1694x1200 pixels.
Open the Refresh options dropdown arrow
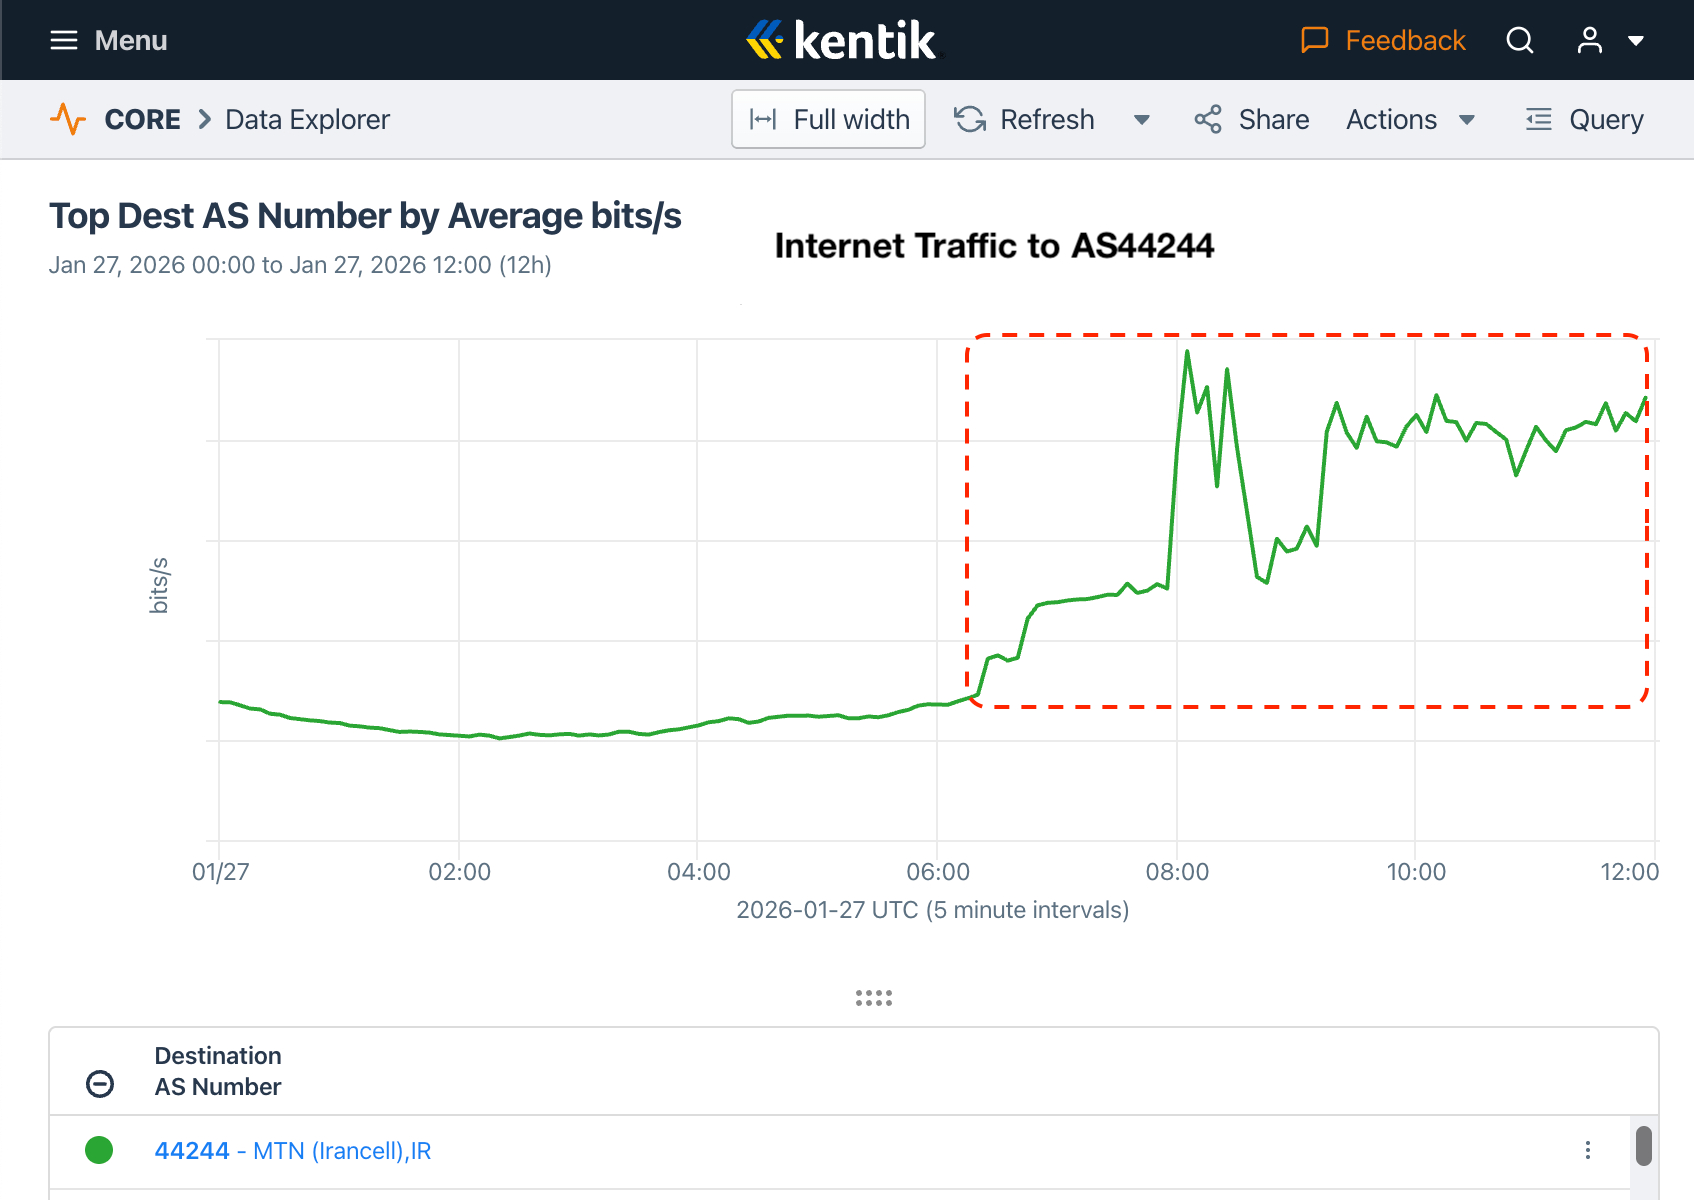[x=1141, y=120]
